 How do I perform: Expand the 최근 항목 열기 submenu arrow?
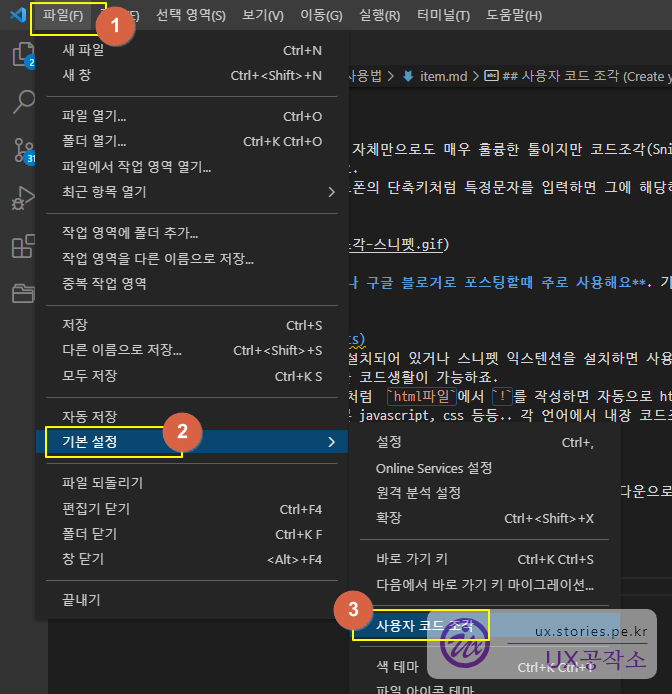(x=331, y=192)
